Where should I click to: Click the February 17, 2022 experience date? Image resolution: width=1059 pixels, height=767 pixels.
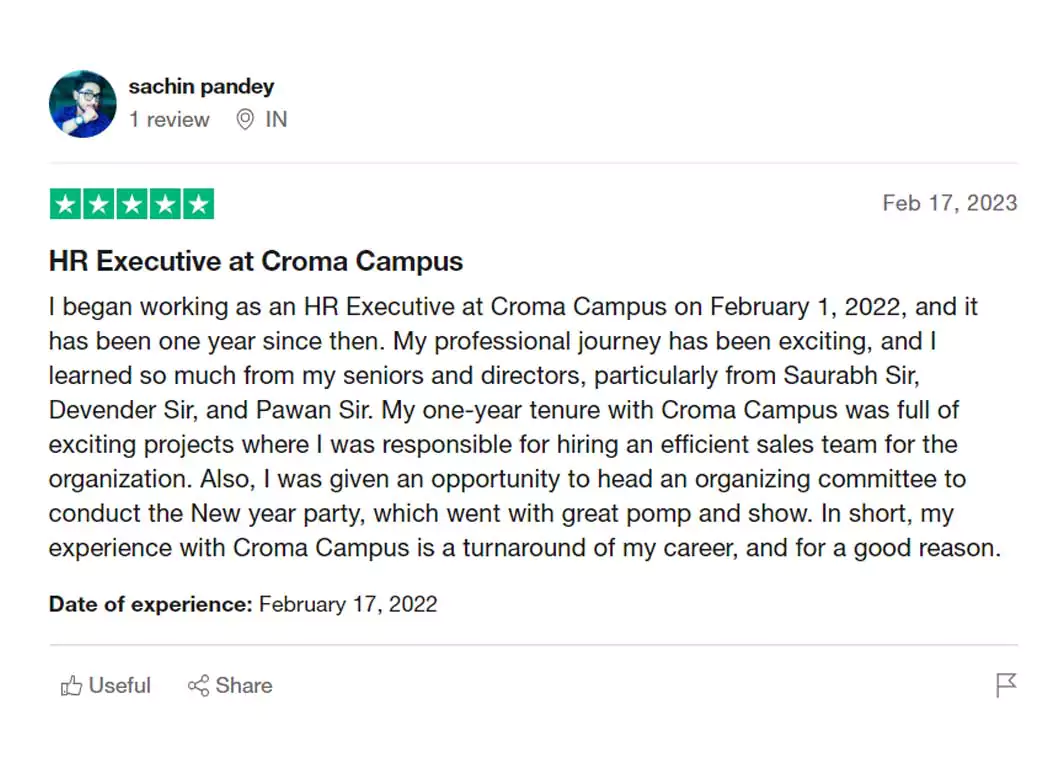348,604
